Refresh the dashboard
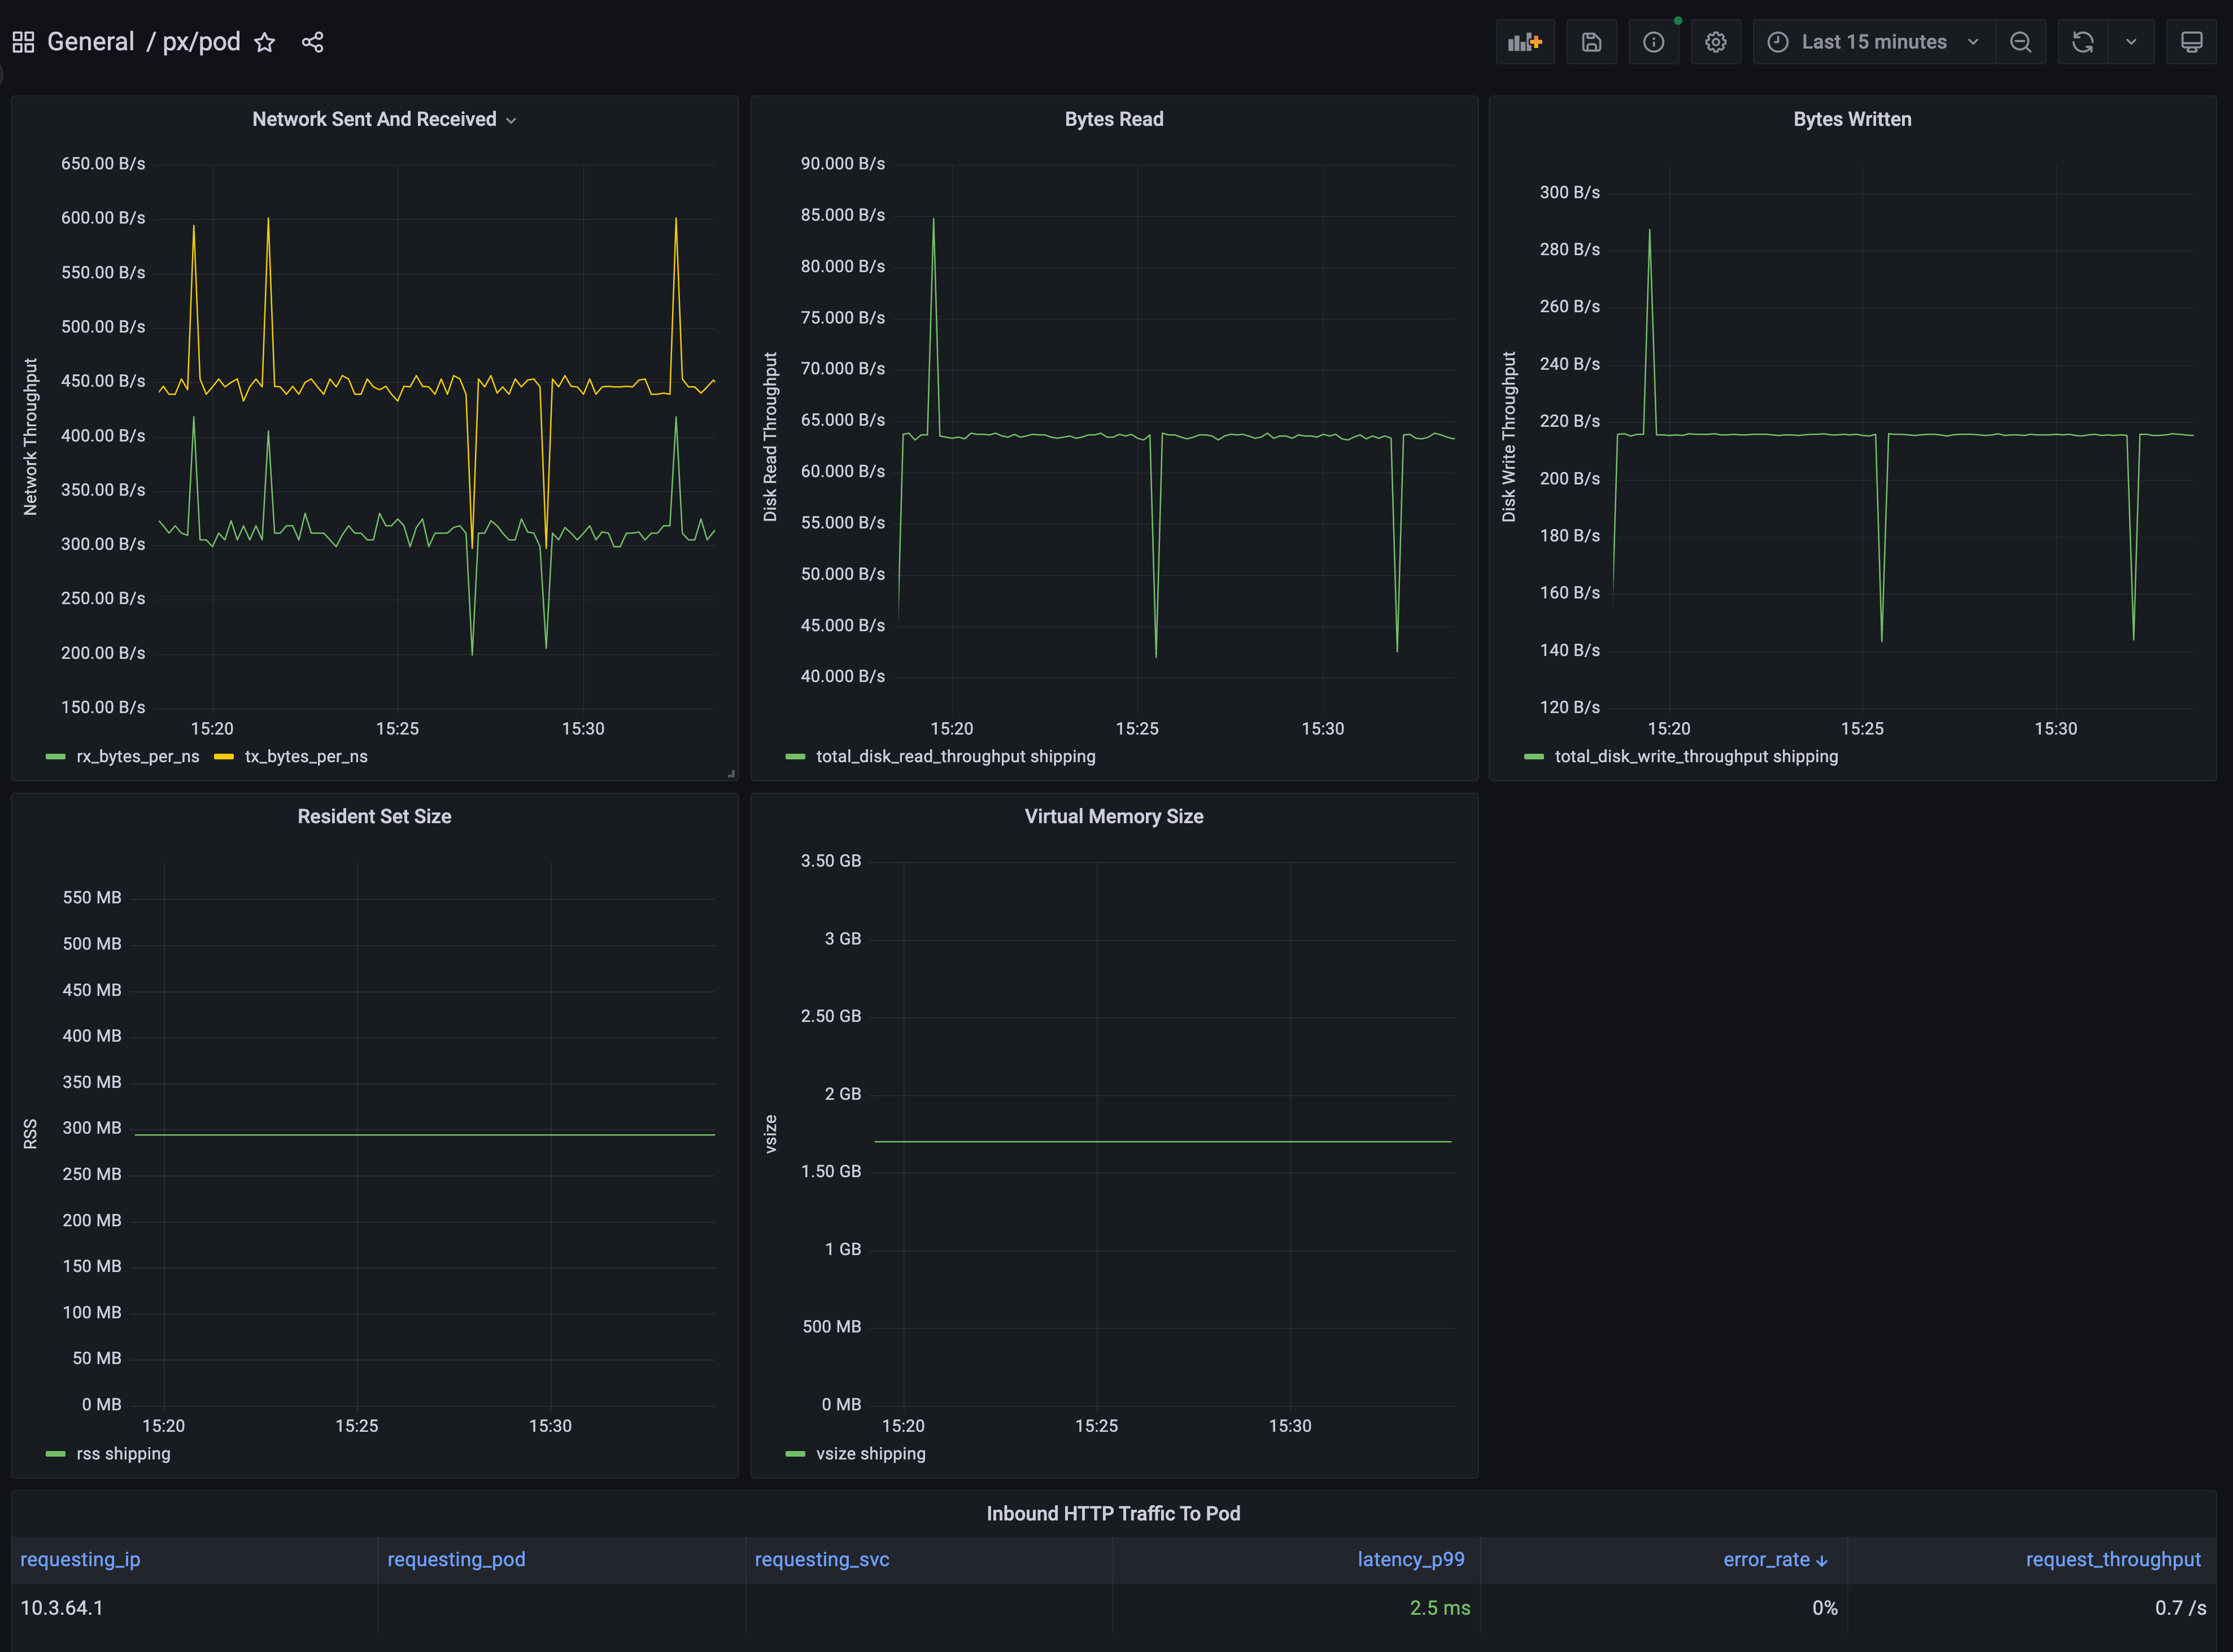The height and width of the screenshot is (1652, 2233). [x=2083, y=42]
